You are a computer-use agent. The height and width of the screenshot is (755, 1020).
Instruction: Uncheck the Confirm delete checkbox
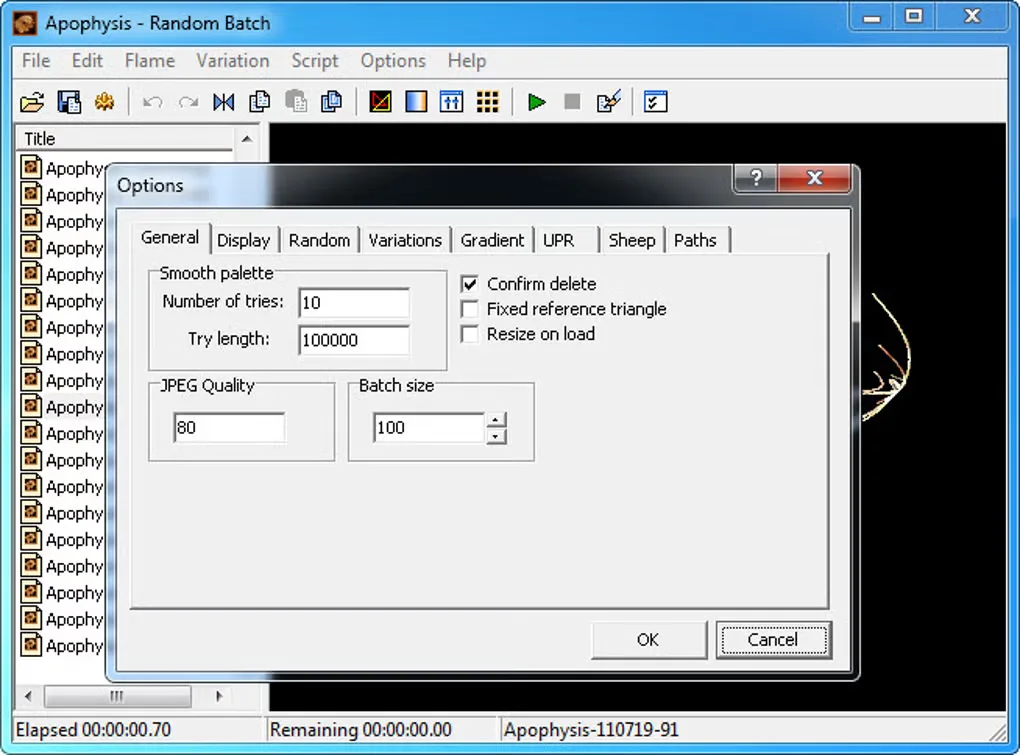470,284
